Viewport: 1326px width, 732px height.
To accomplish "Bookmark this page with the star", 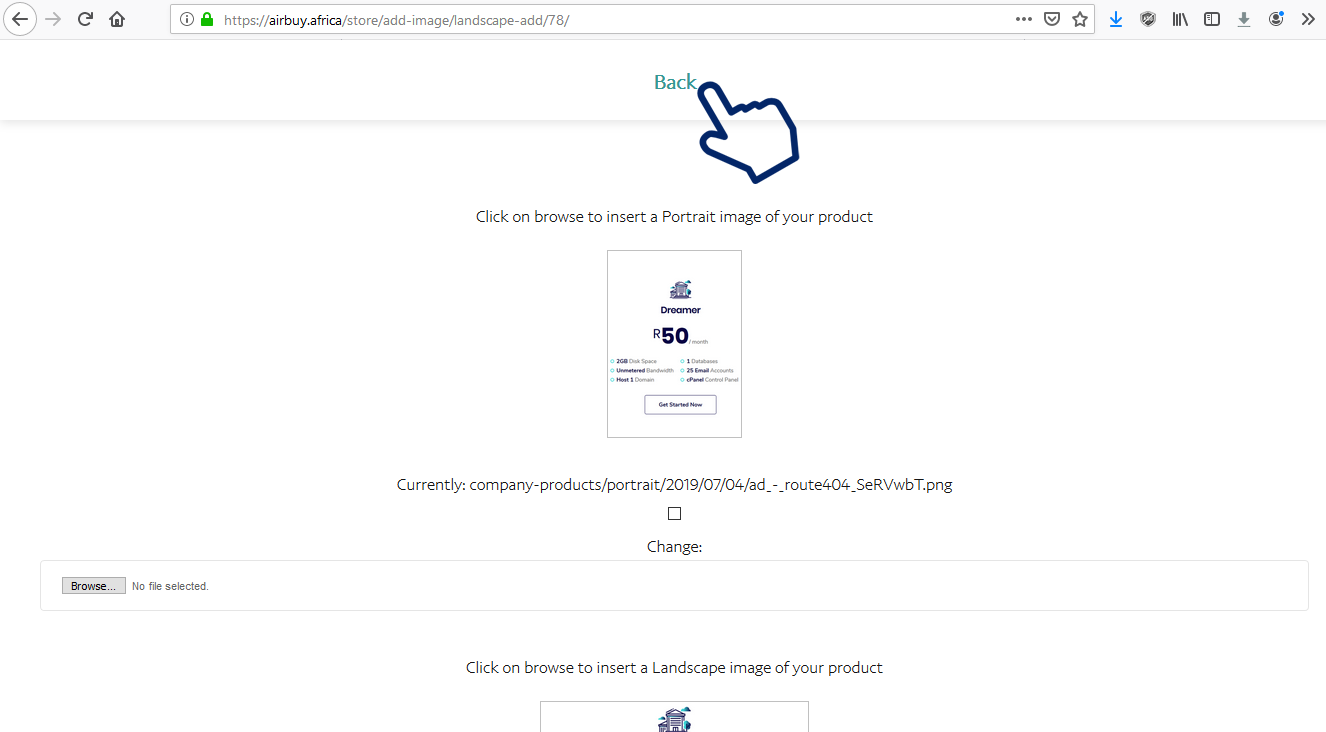I will tap(1080, 19).
